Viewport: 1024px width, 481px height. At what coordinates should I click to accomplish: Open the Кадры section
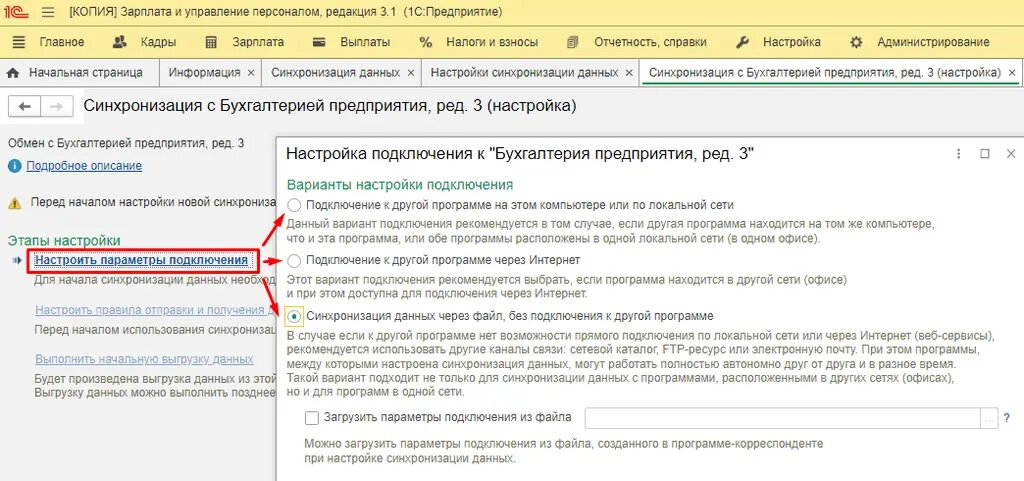tap(158, 42)
